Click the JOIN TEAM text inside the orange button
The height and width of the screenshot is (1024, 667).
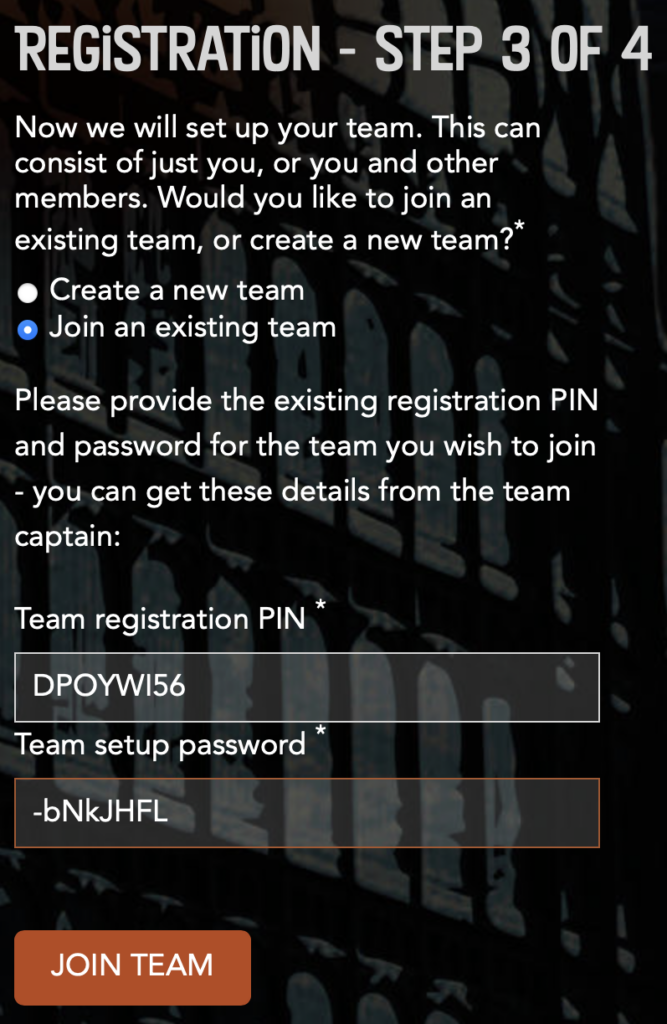click(133, 965)
